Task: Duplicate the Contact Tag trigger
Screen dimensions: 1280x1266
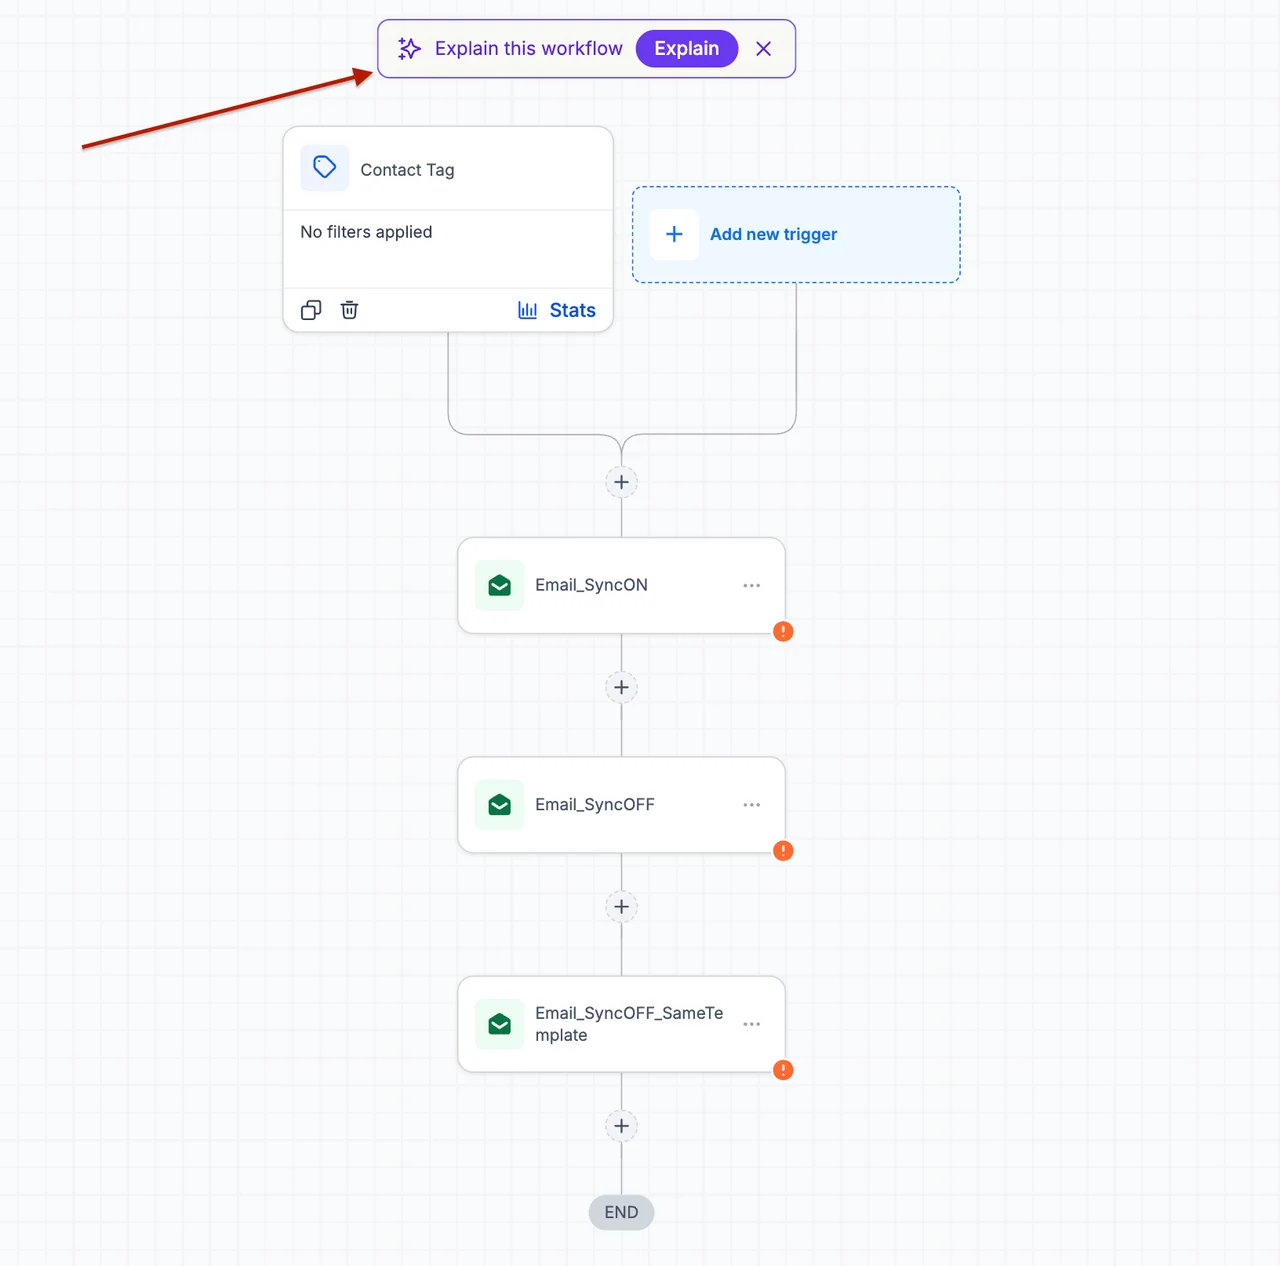Action: pyautogui.click(x=311, y=310)
